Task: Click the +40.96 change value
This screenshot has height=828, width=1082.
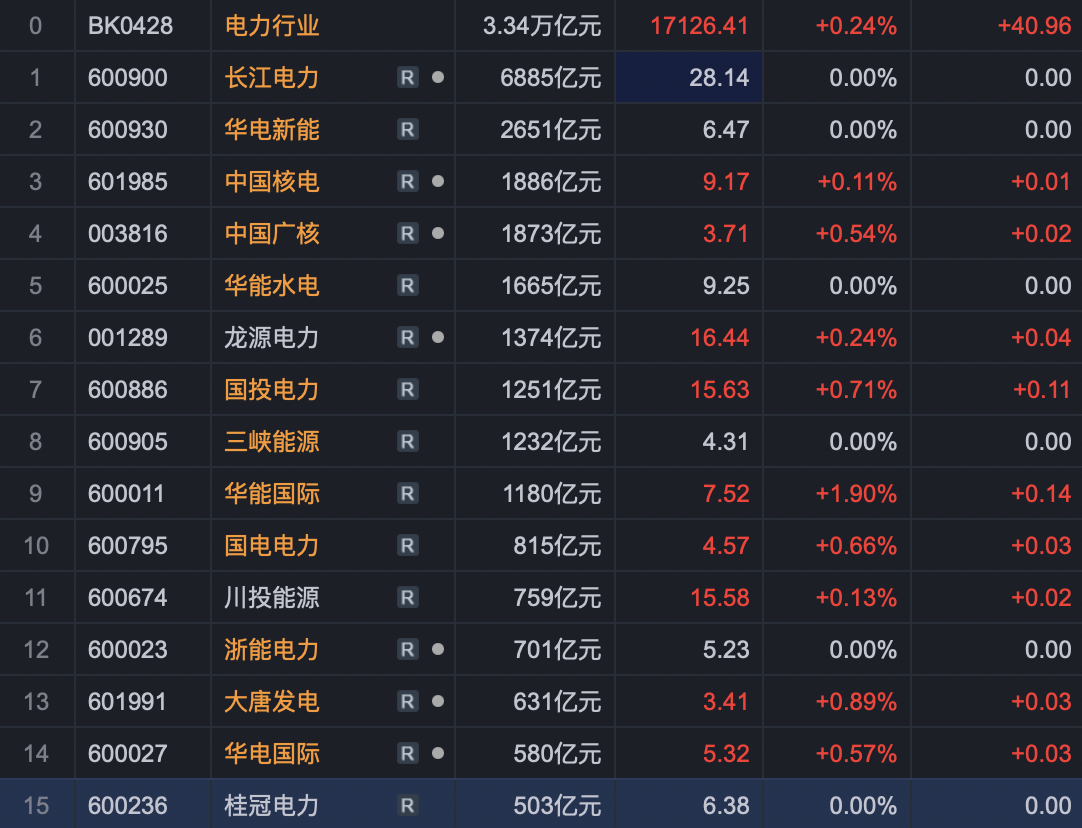Action: click(x=1034, y=26)
